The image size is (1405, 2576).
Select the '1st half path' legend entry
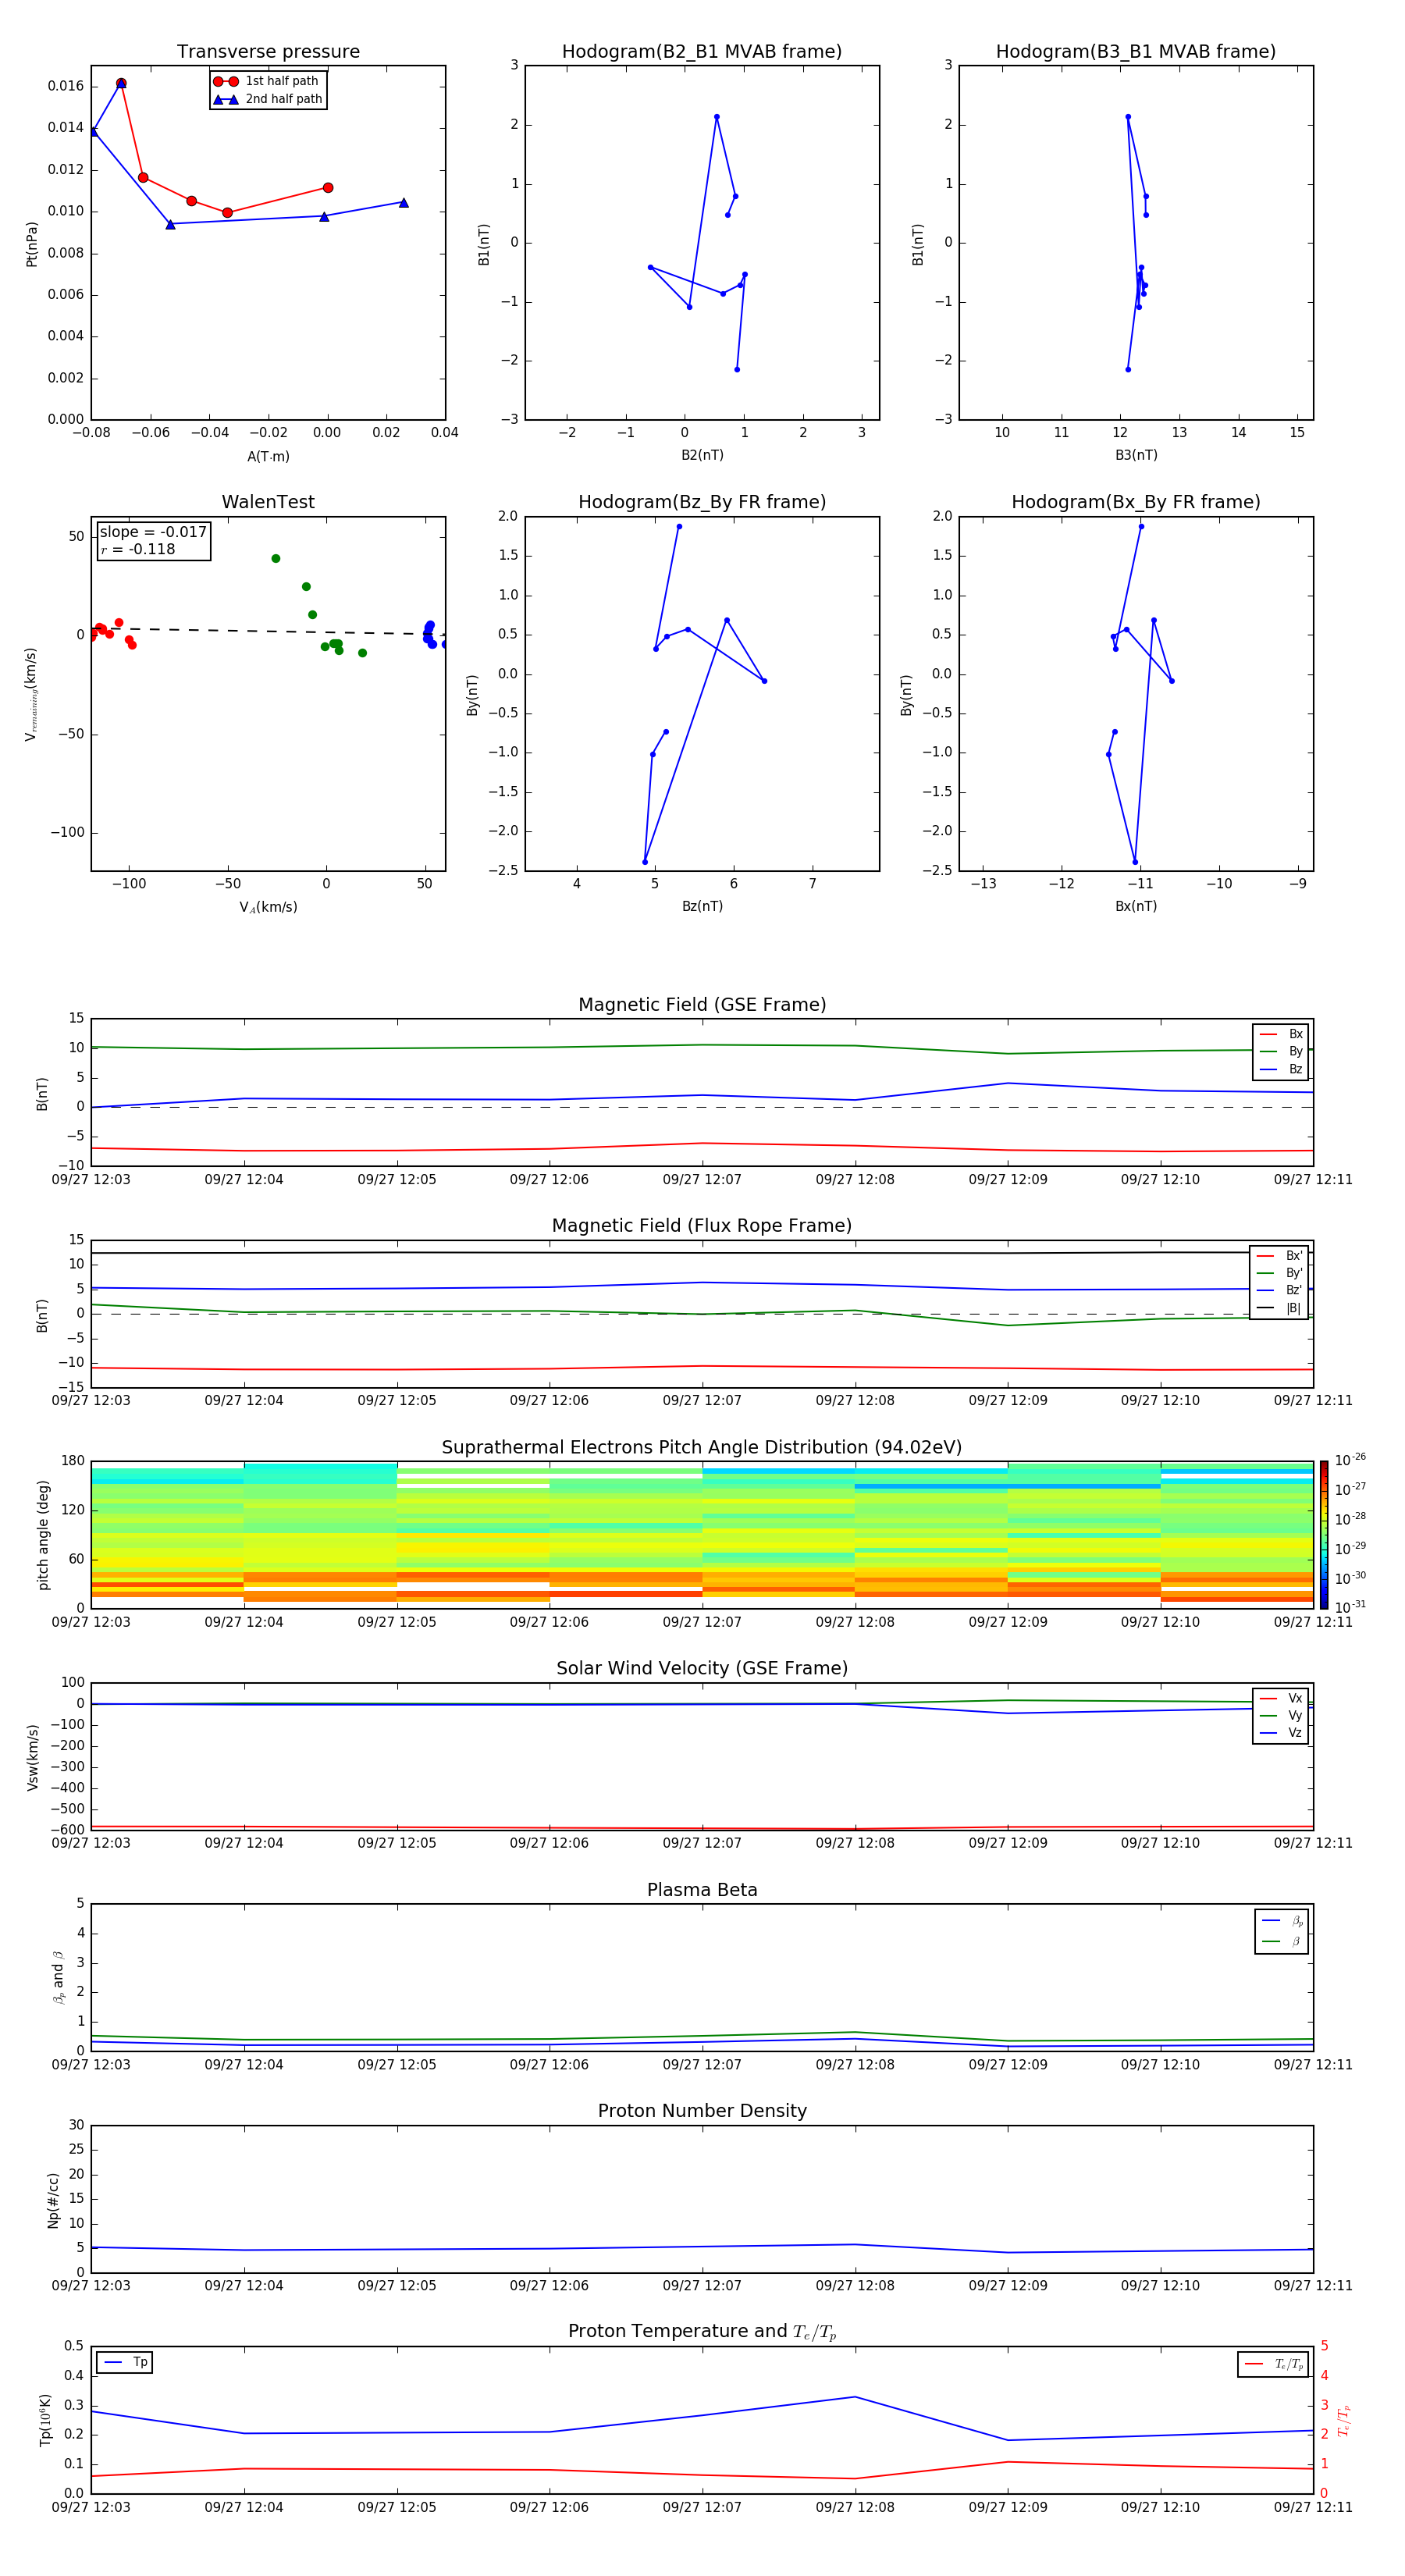(266, 81)
